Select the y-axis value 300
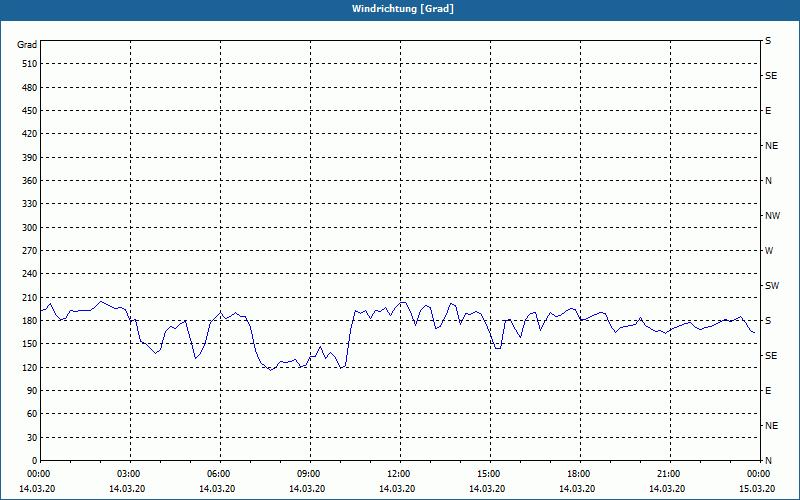Screen dimensions: 800x500 30,228
